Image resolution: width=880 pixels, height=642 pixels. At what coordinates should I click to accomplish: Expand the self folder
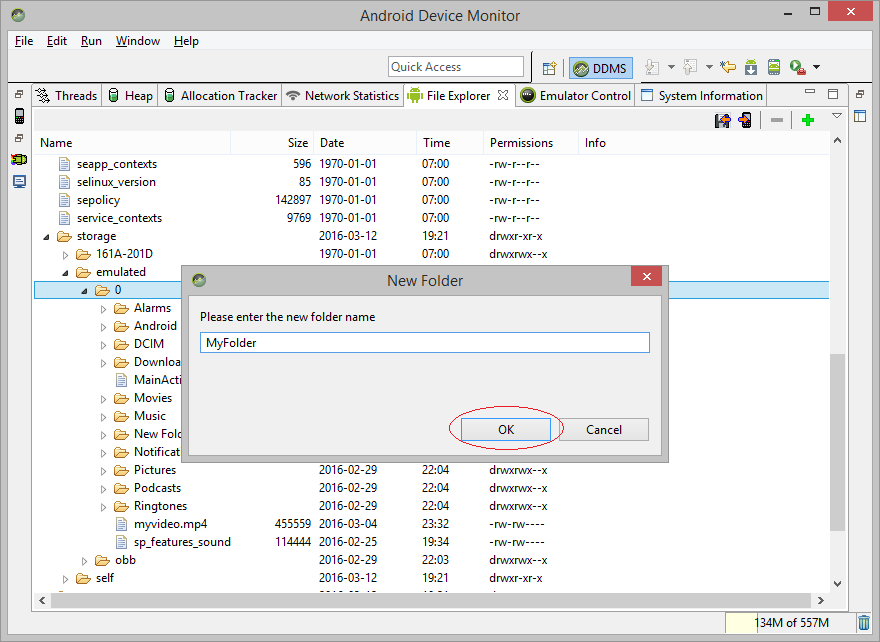[x=66, y=579]
